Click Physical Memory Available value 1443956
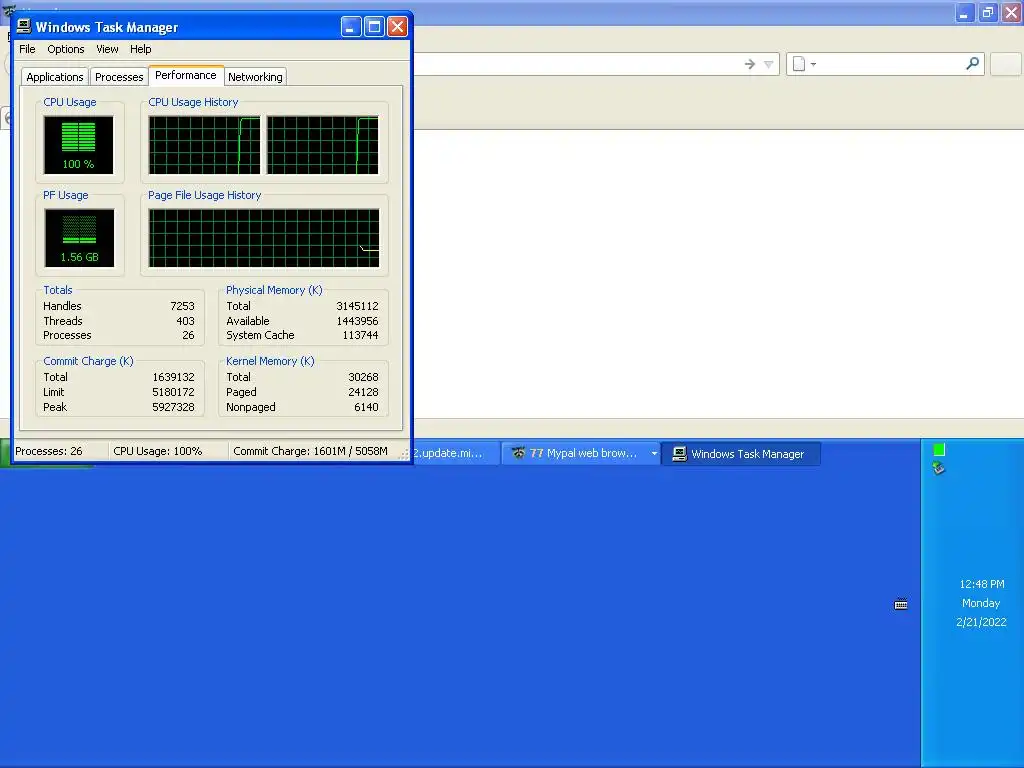The width and height of the screenshot is (1024, 768). (357, 321)
